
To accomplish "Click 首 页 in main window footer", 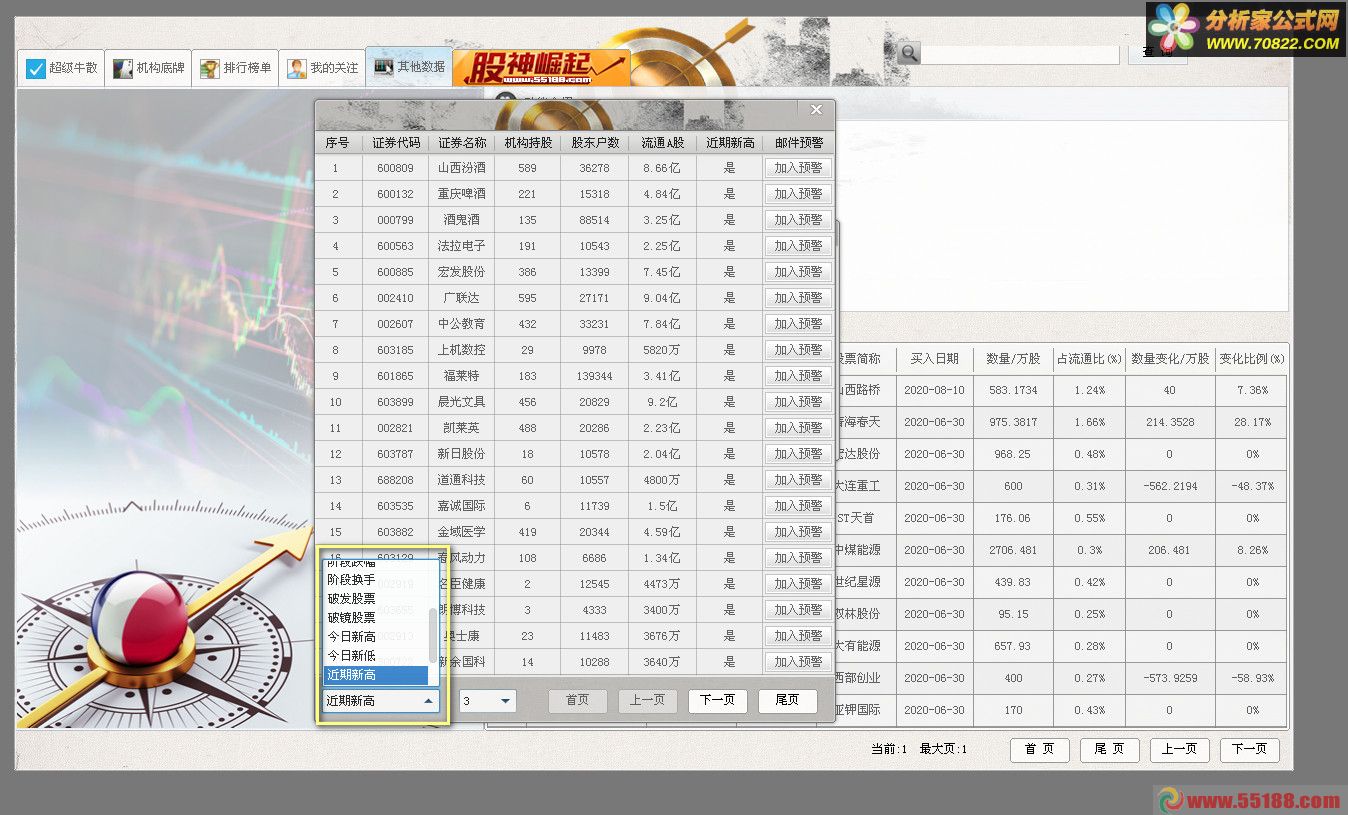I will tap(1040, 749).
